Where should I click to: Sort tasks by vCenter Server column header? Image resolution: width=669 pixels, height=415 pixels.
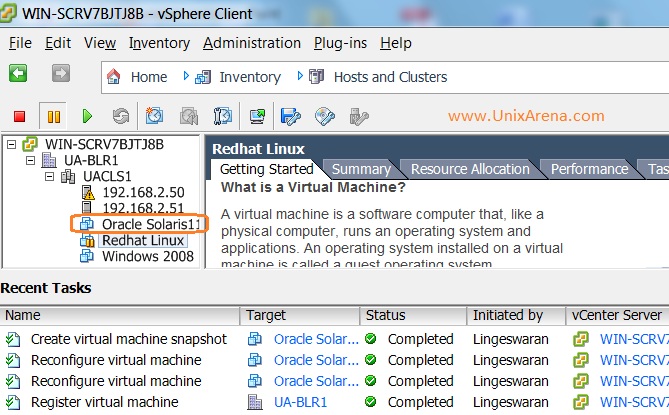point(617,315)
